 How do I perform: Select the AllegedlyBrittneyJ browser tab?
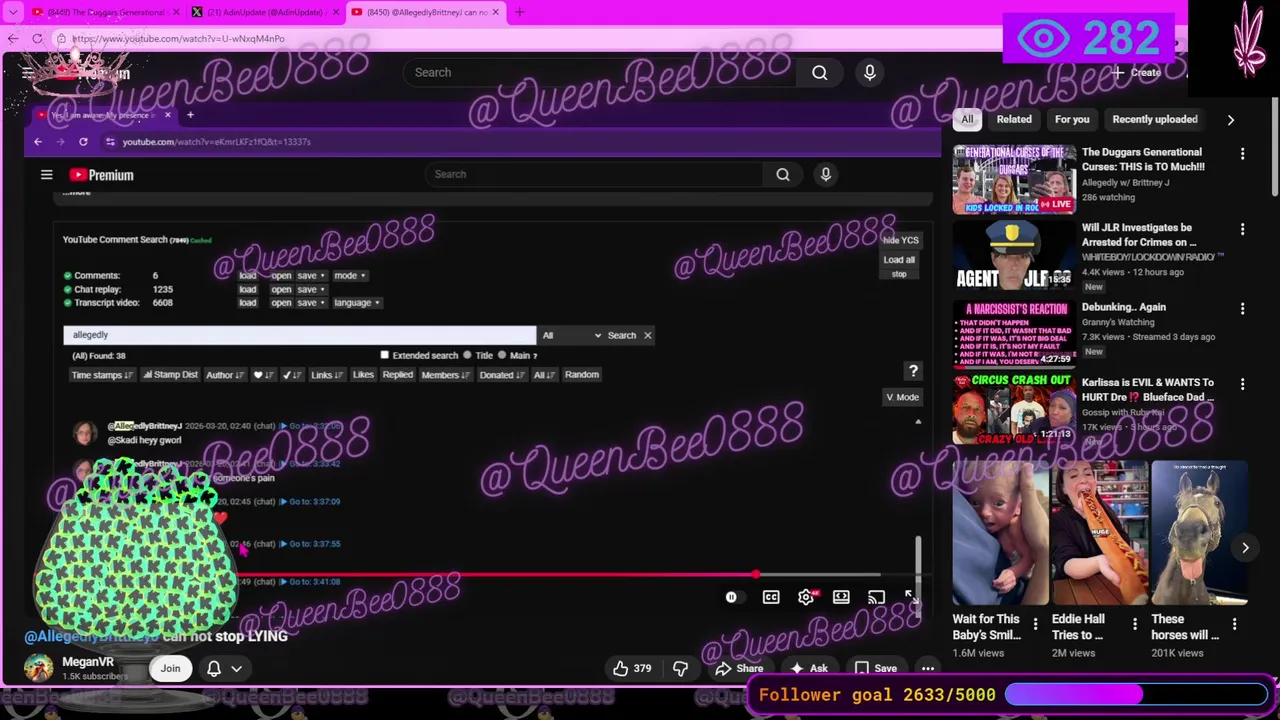(x=425, y=12)
